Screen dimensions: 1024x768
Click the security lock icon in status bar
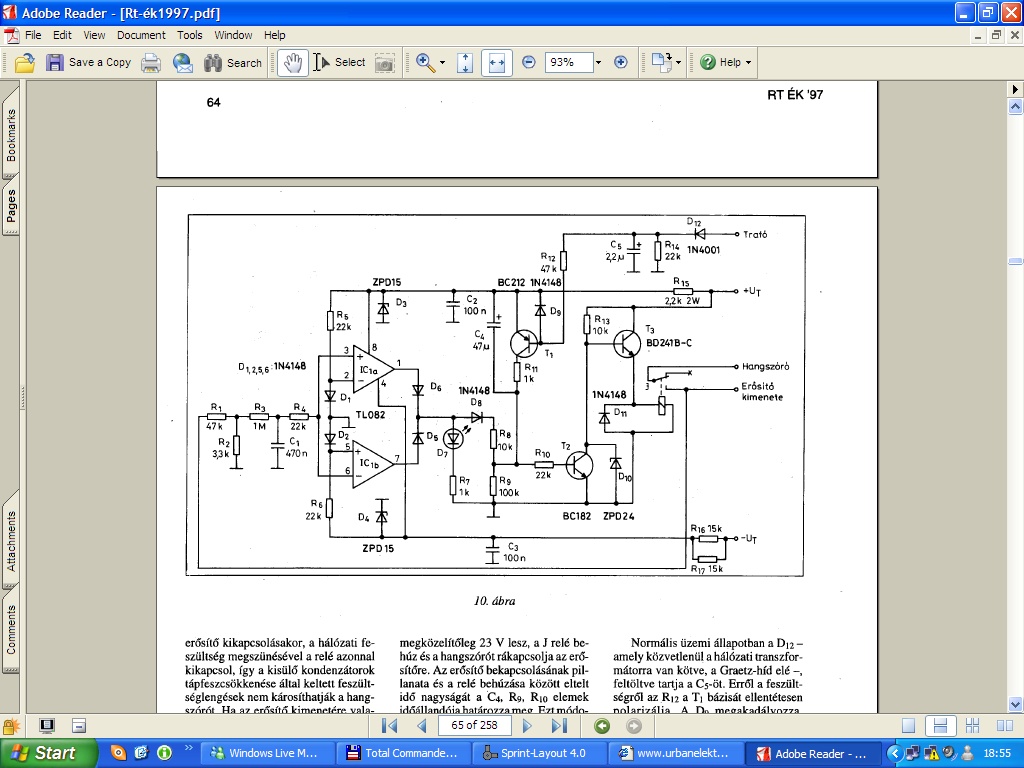pos(11,726)
